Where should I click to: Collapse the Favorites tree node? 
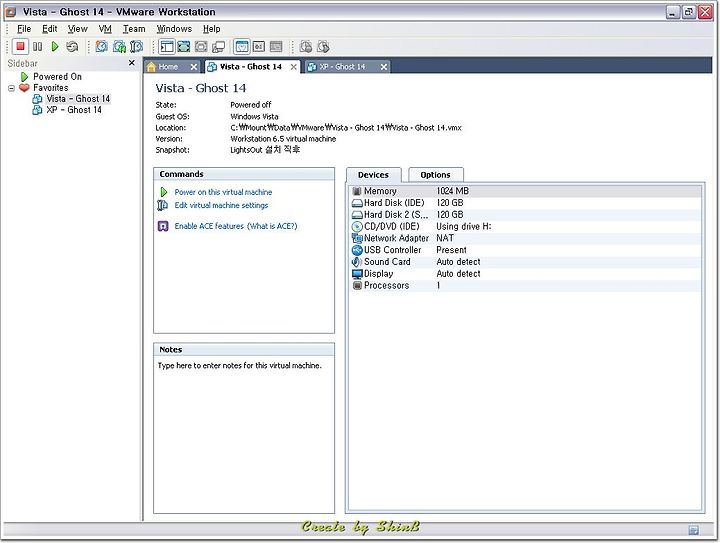click(11, 88)
